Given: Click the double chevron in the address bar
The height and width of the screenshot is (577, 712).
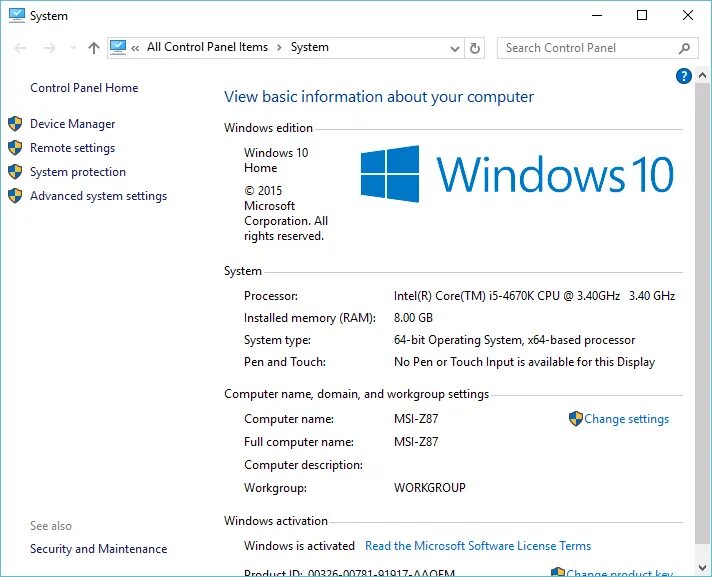Looking at the screenshot, I should coord(135,48).
